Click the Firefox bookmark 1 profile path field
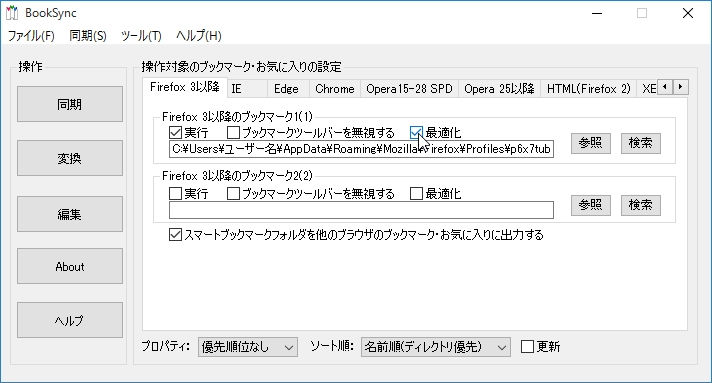This screenshot has width=712, height=383. pos(361,149)
